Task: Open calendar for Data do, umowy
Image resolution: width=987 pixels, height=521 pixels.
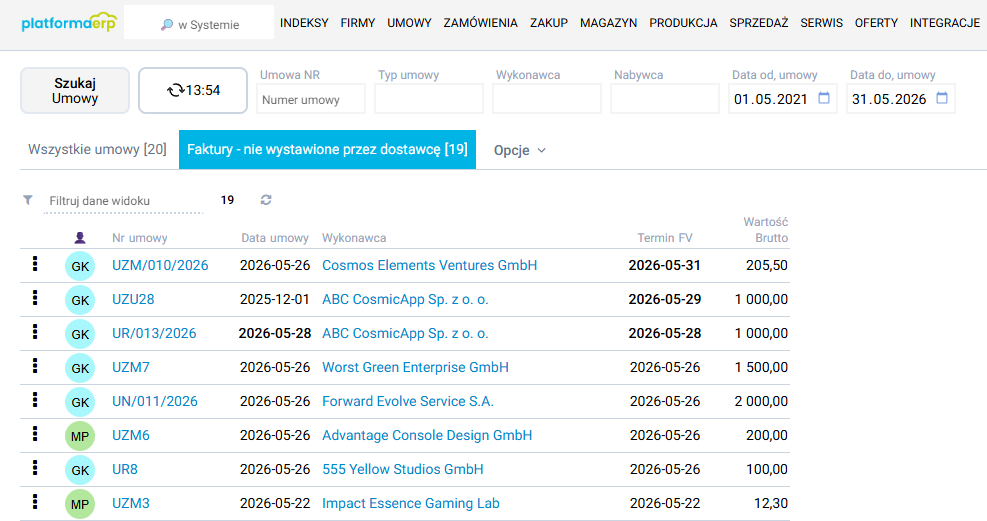Action: coord(942,98)
